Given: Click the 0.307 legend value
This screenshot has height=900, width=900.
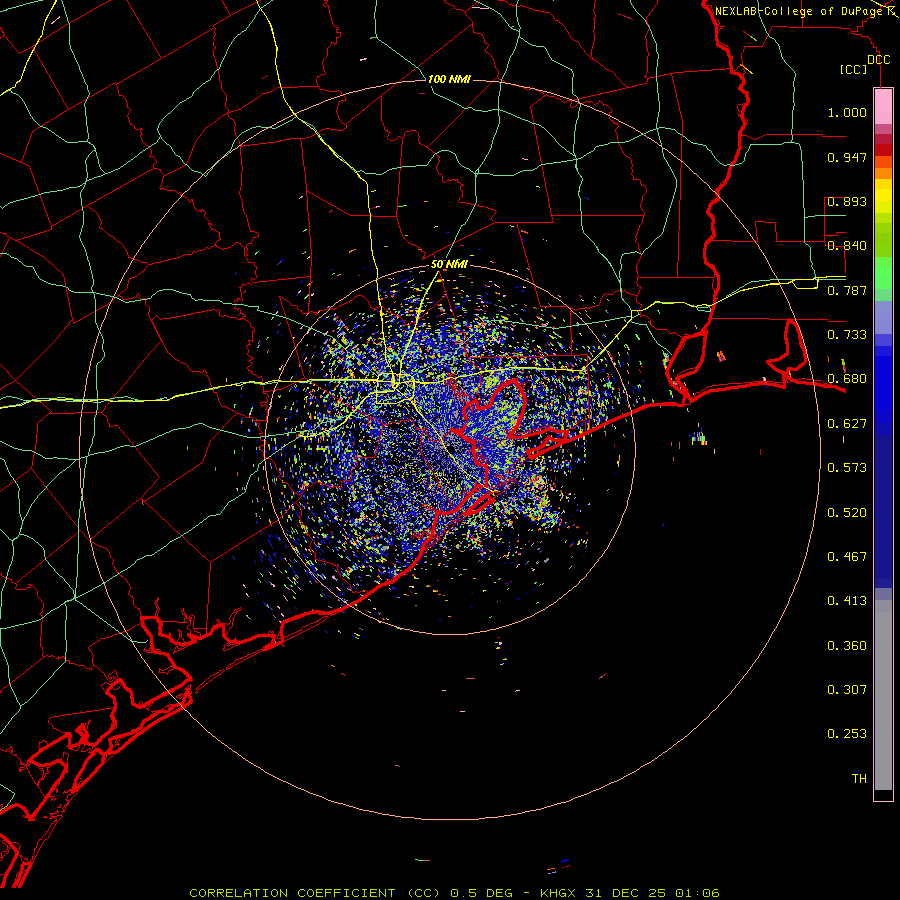Looking at the screenshot, I should [847, 690].
